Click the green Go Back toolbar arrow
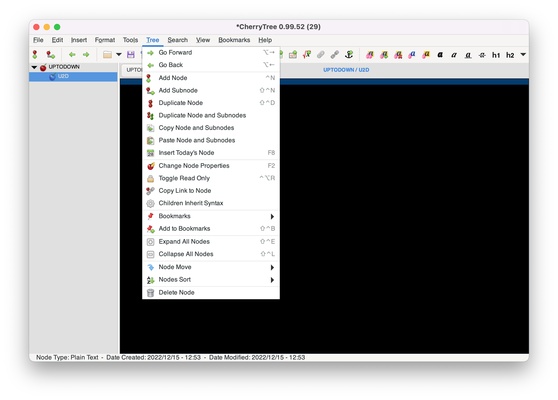This screenshot has height=400, width=558. (x=72, y=54)
